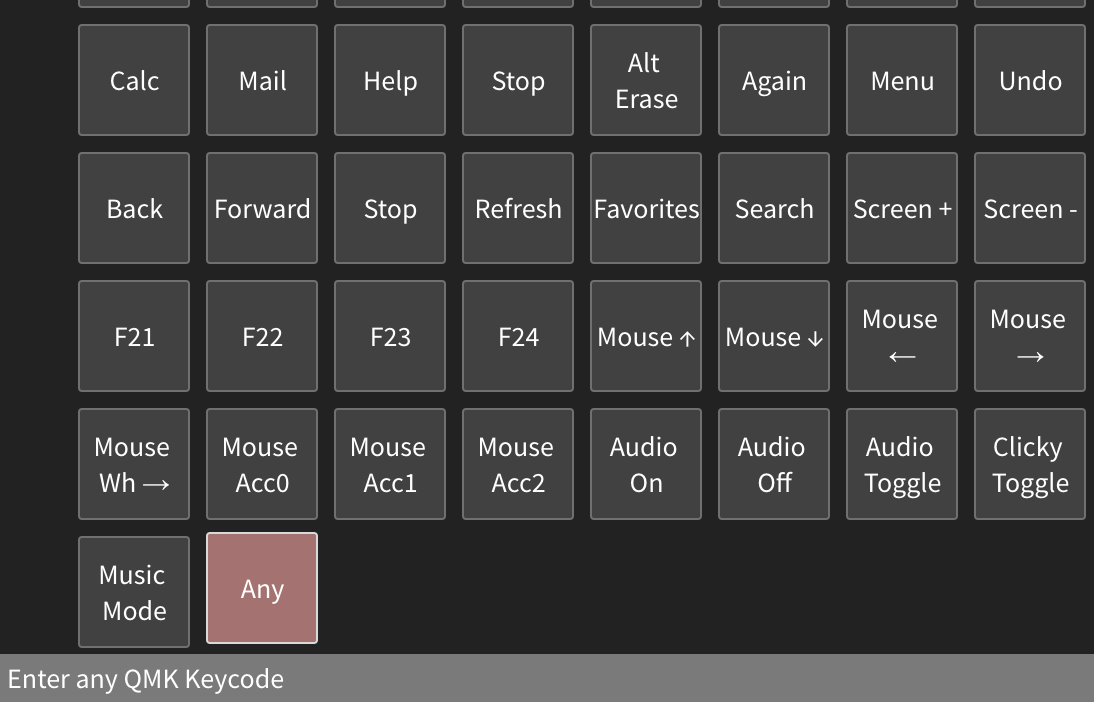Choose the Favorites keycode
The width and height of the screenshot is (1094, 702).
pos(645,208)
